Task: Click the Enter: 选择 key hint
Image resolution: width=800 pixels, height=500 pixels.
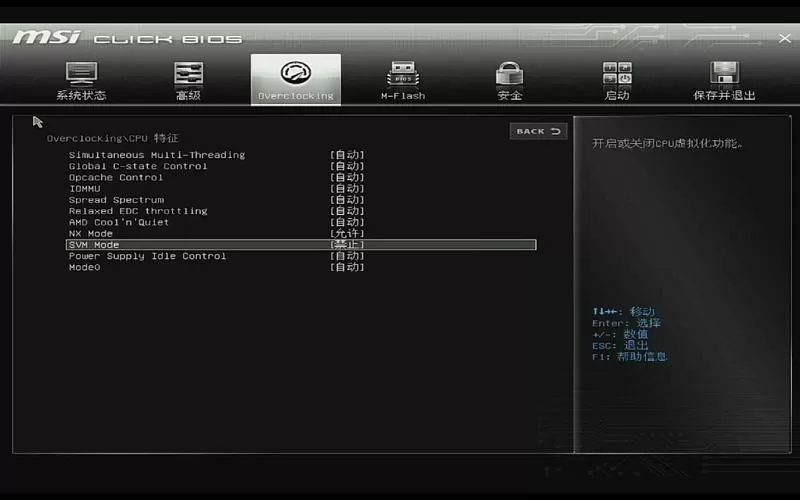Action: (x=627, y=323)
